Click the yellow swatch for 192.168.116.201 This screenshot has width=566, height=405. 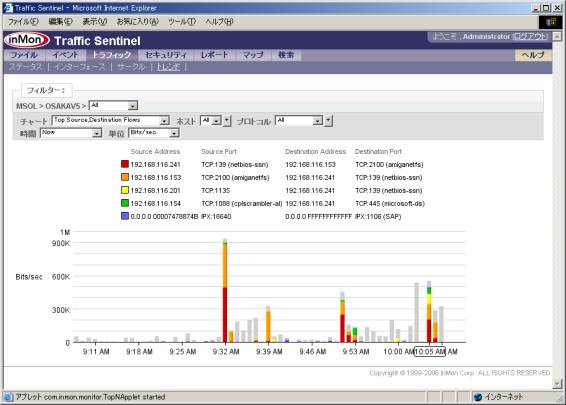[x=125, y=190]
